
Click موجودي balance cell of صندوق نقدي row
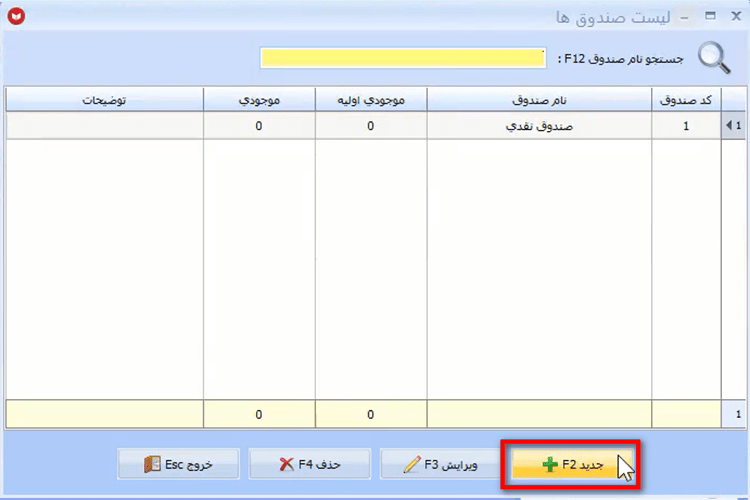[x=259, y=126]
